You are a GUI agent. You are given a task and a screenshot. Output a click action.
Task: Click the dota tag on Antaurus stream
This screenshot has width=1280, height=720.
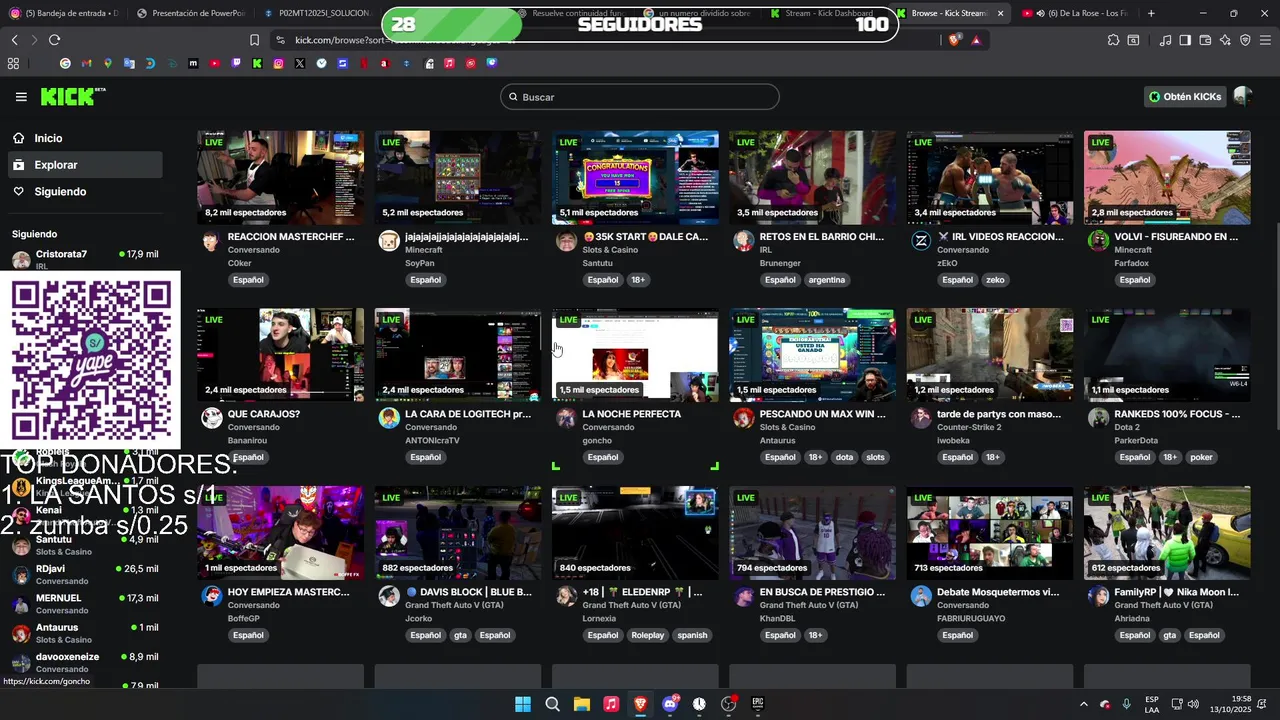pos(844,457)
